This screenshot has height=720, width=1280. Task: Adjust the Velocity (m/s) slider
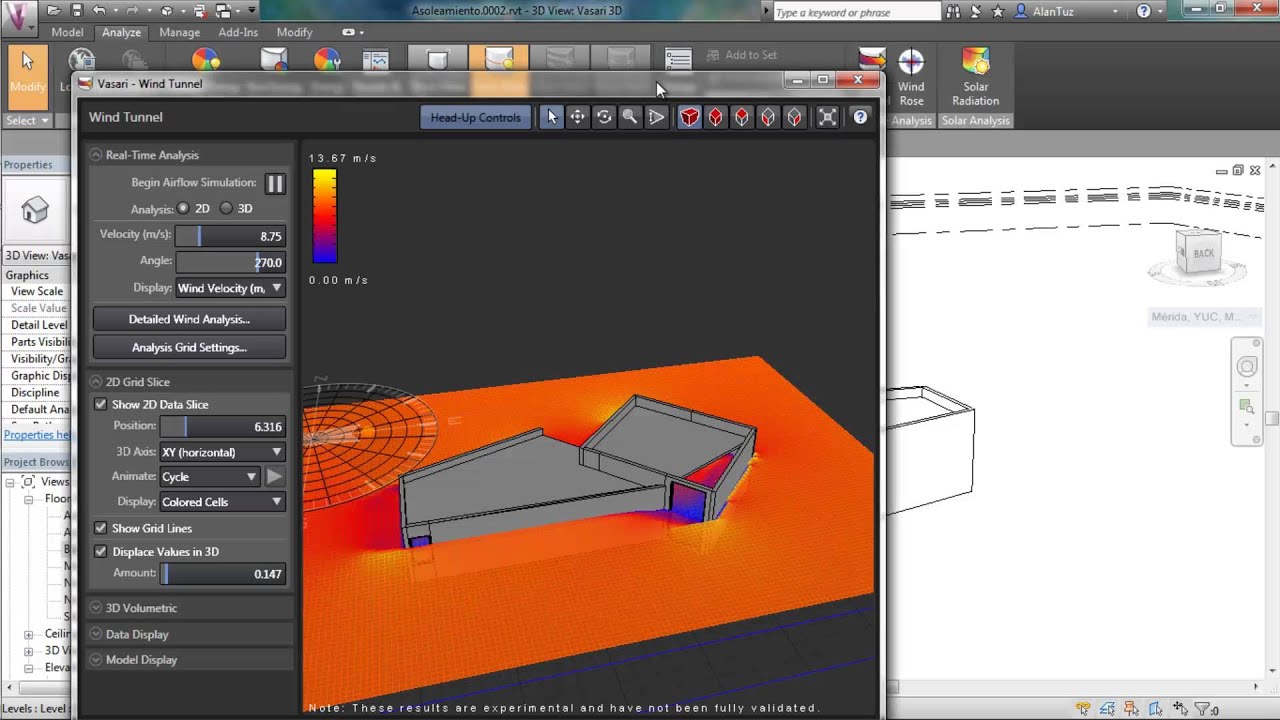(x=230, y=236)
